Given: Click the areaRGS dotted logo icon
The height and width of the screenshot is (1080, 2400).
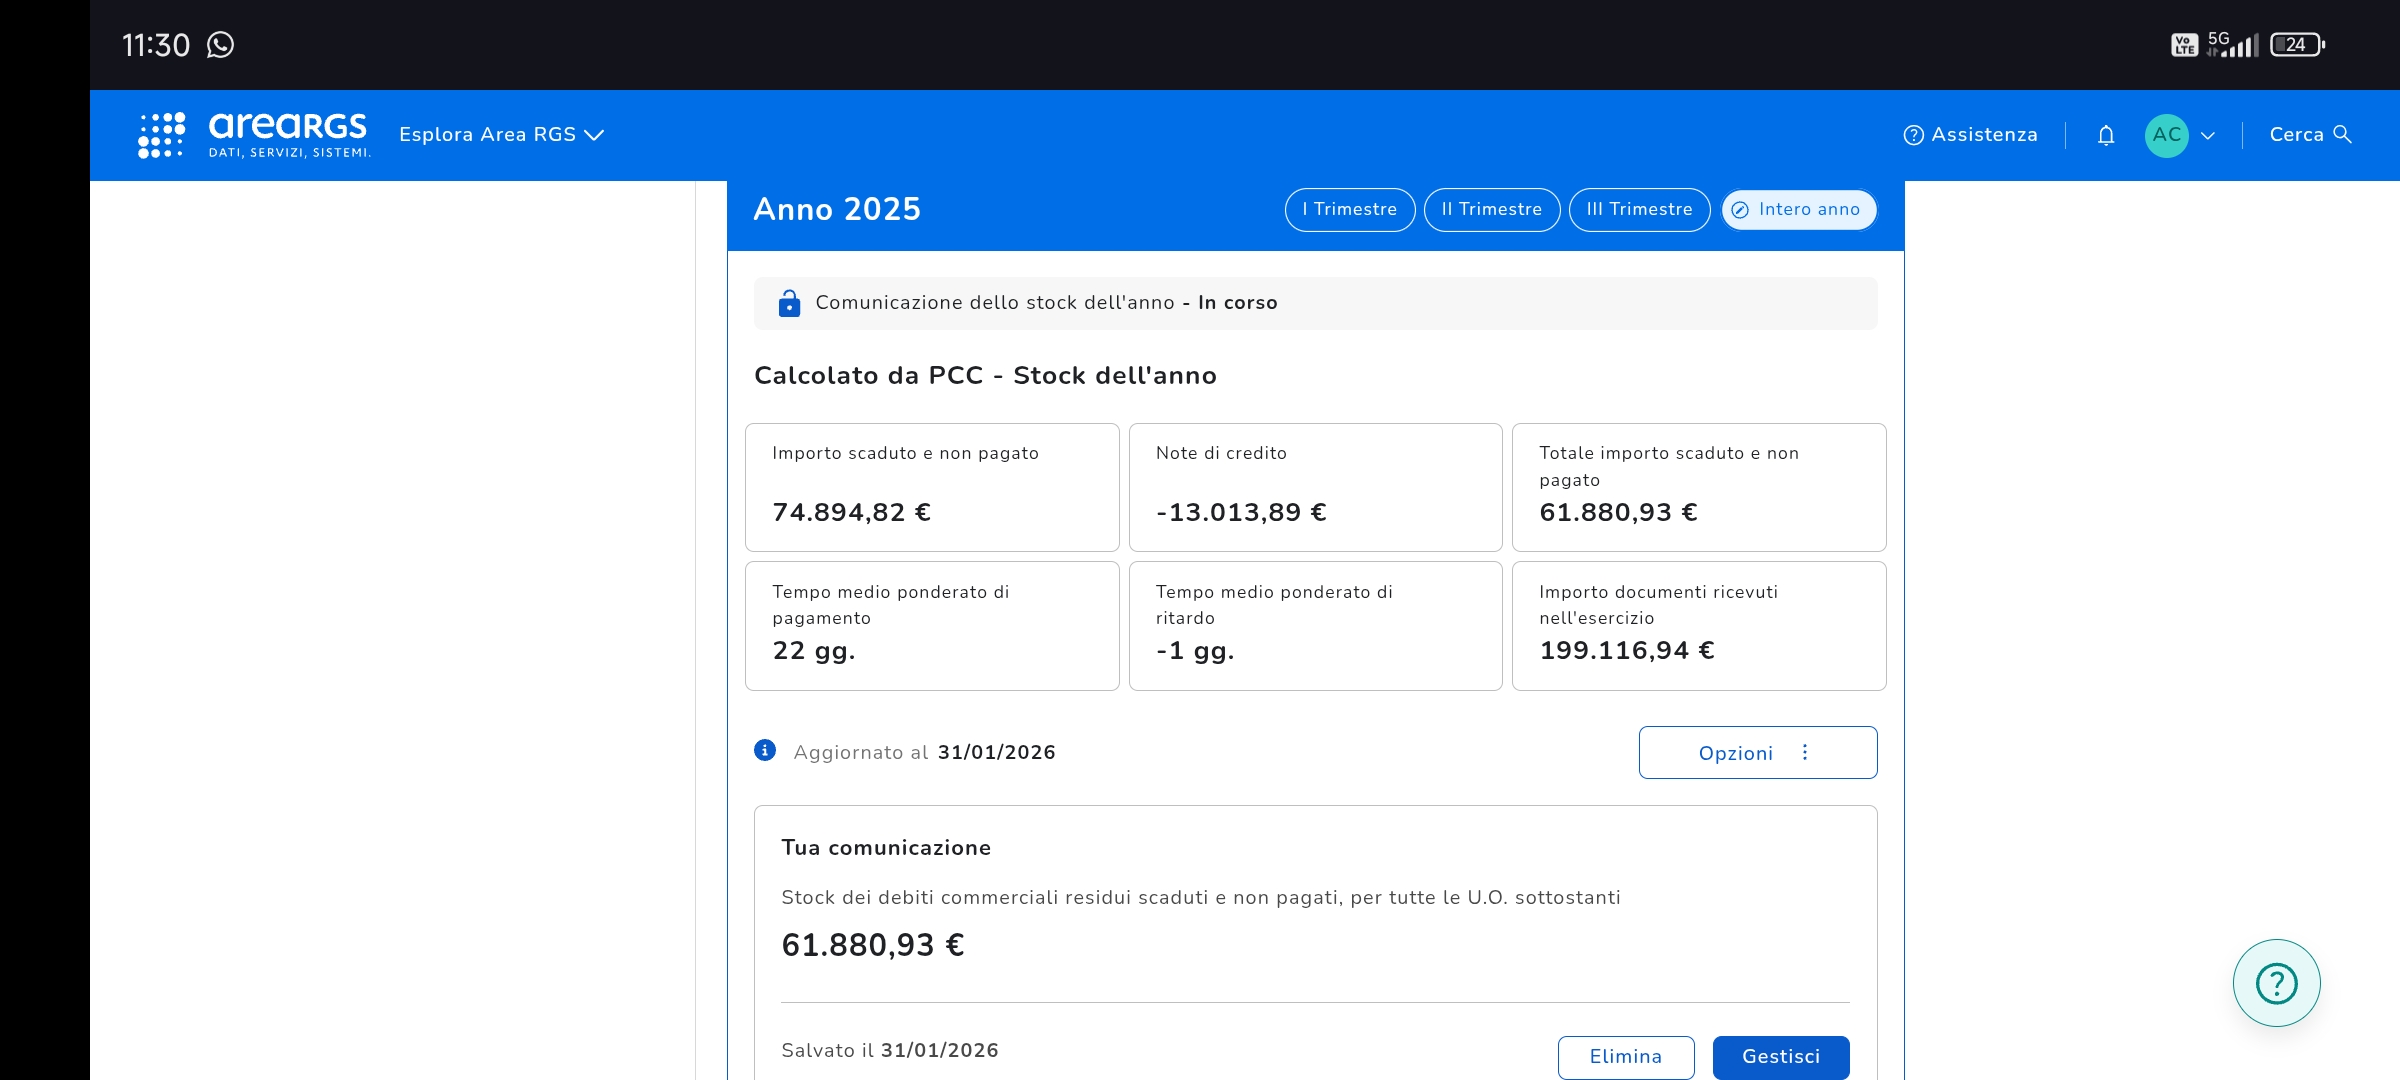Looking at the screenshot, I should [x=161, y=135].
